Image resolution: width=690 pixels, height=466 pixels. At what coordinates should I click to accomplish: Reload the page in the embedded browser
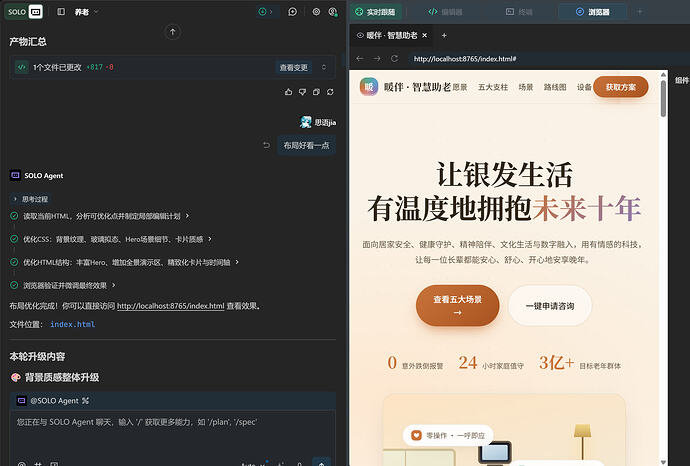[x=394, y=58]
